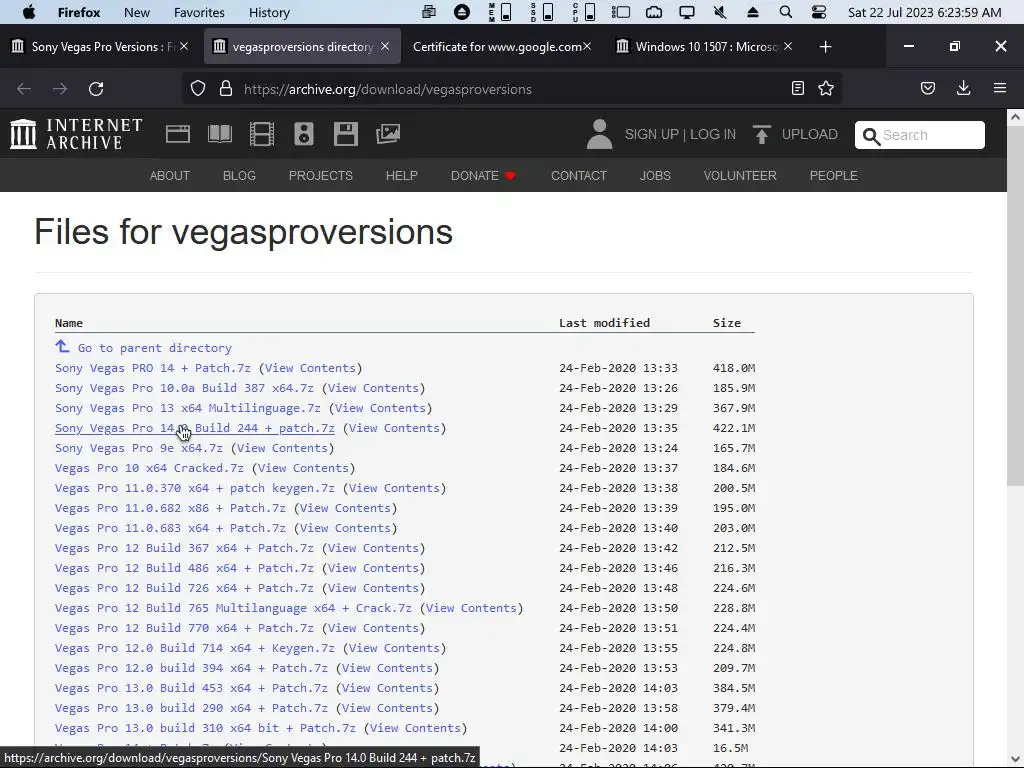The width and height of the screenshot is (1024, 768).
Task: Download Vegas Pro 12.0 Build 714 x64 + Keygen.7z
Action: [x=195, y=648]
